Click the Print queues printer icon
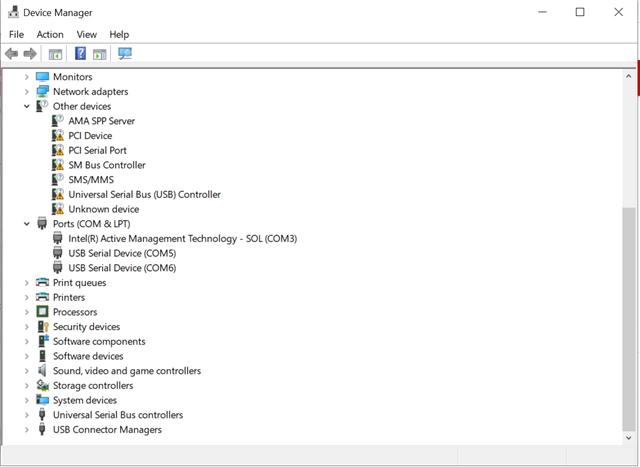 pyautogui.click(x=42, y=282)
